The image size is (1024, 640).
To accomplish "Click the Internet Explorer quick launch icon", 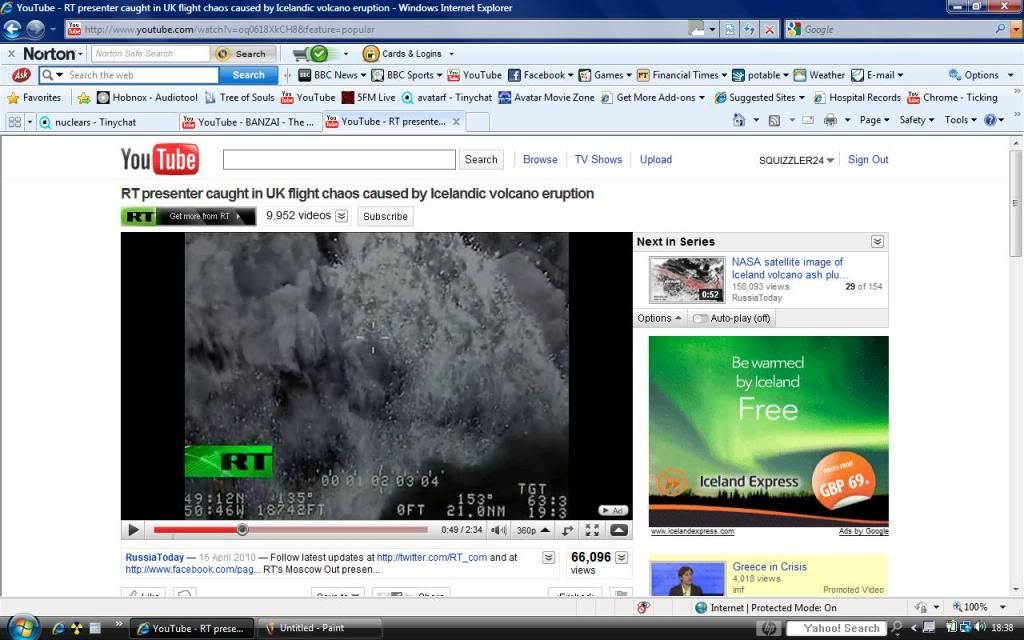I will pos(58,628).
